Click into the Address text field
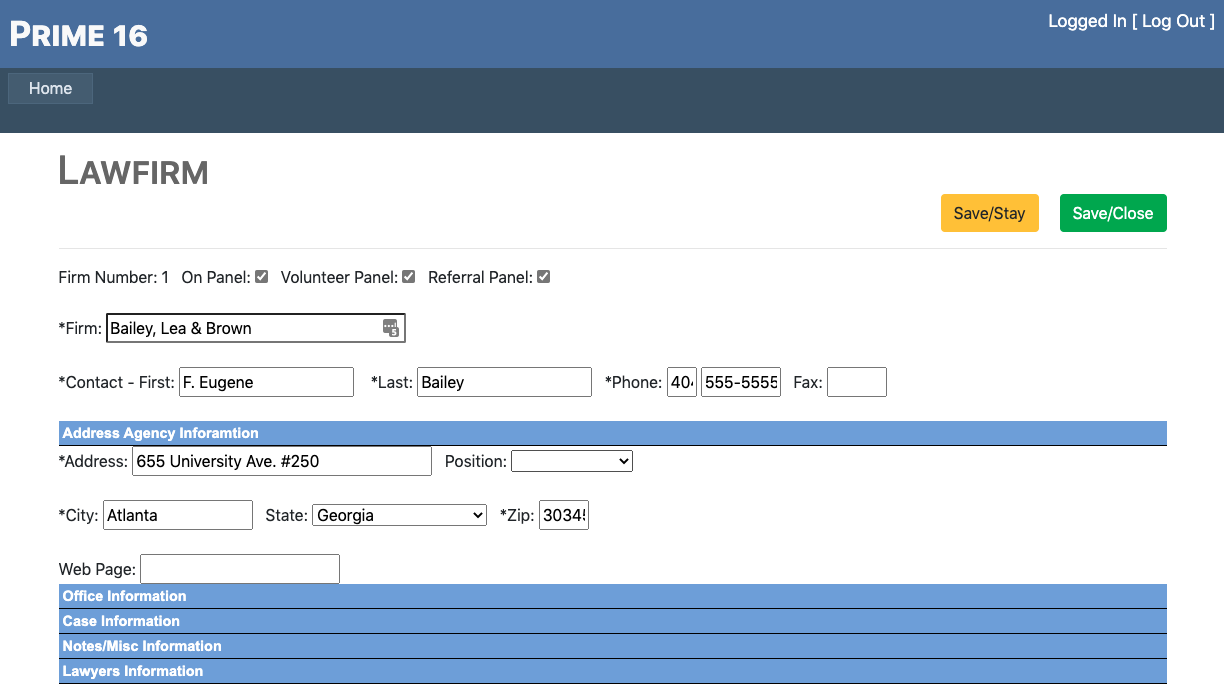This screenshot has width=1224, height=690. (x=281, y=461)
